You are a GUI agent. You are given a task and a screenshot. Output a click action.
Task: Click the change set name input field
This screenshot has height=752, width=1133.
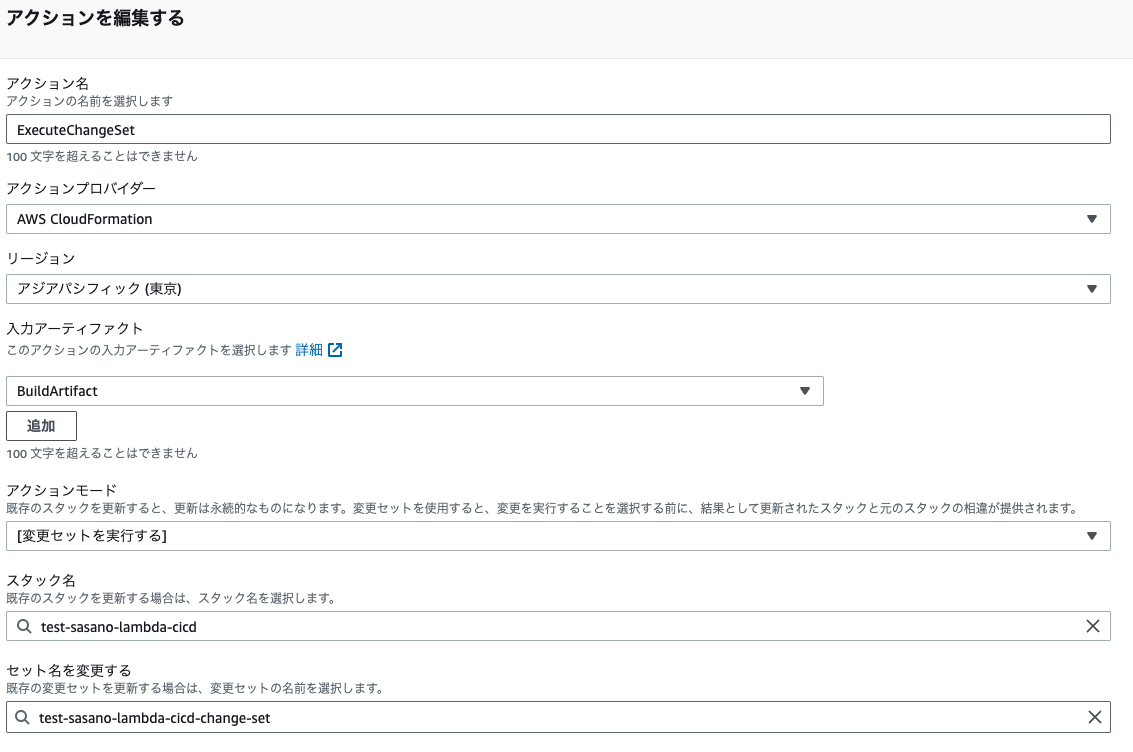tap(500, 717)
